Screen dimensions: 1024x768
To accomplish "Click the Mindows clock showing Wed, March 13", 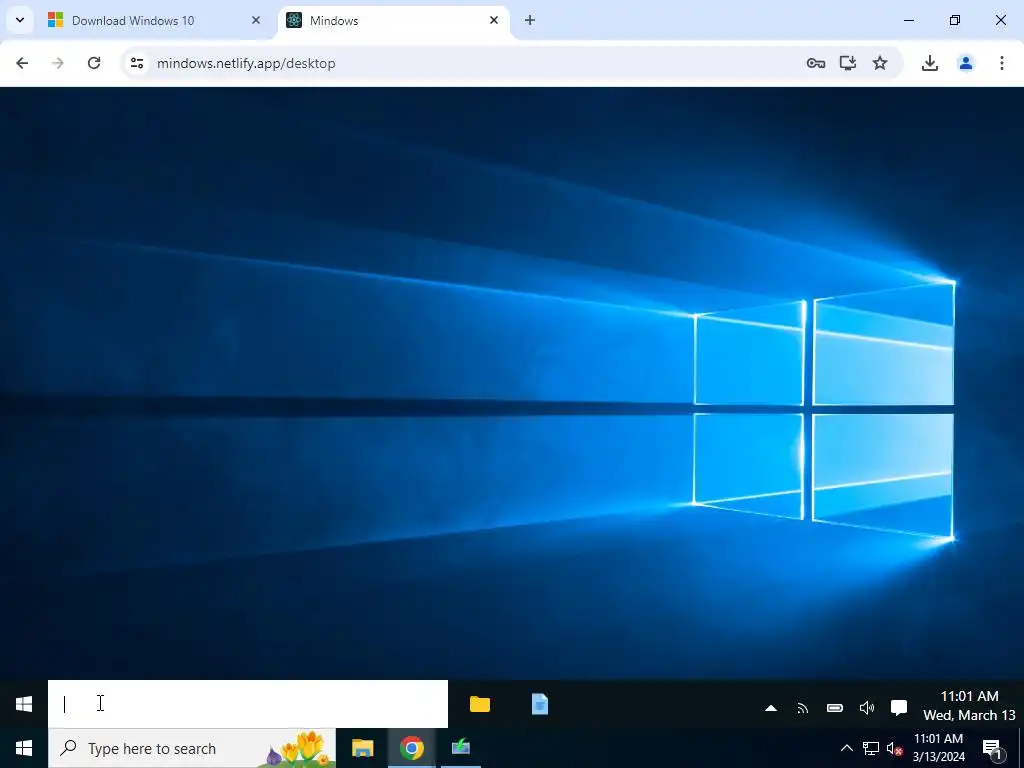I will click(969, 705).
